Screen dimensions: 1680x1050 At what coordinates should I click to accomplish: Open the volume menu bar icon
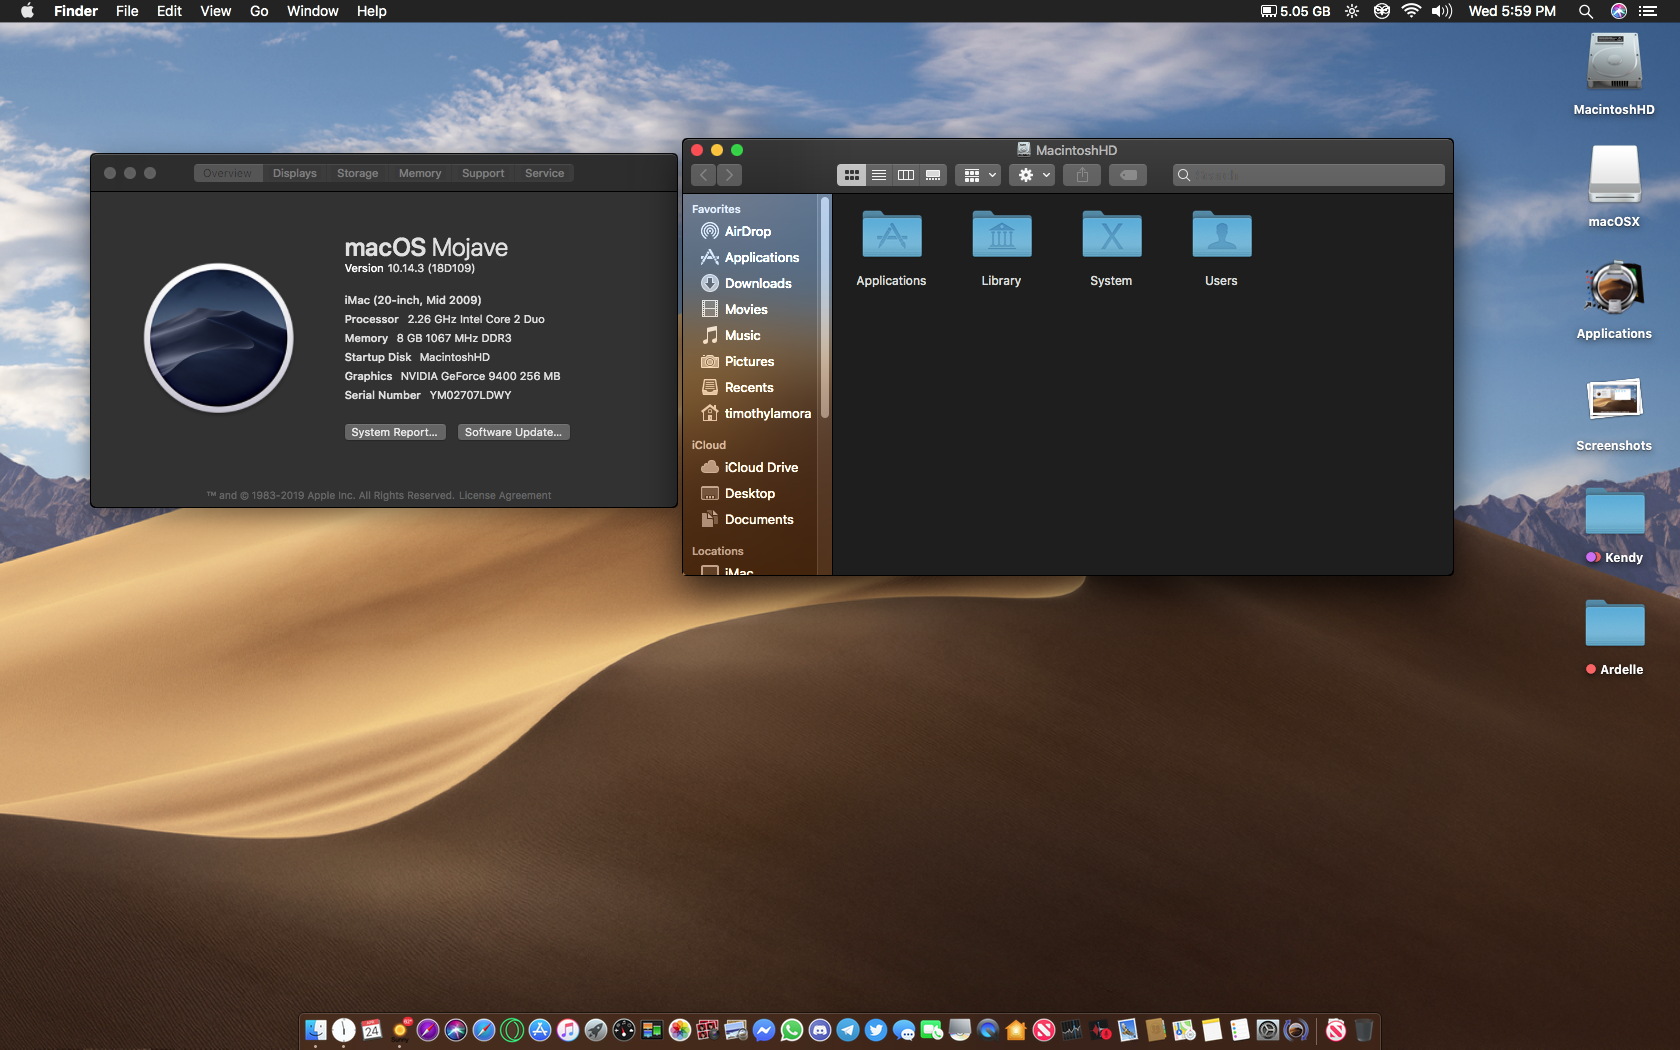[1441, 11]
